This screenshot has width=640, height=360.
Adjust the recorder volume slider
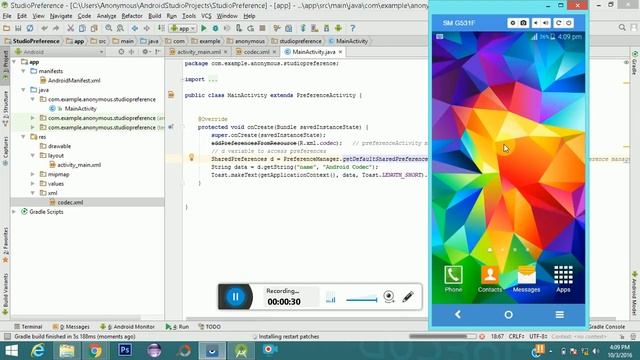pyautogui.click(x=362, y=299)
